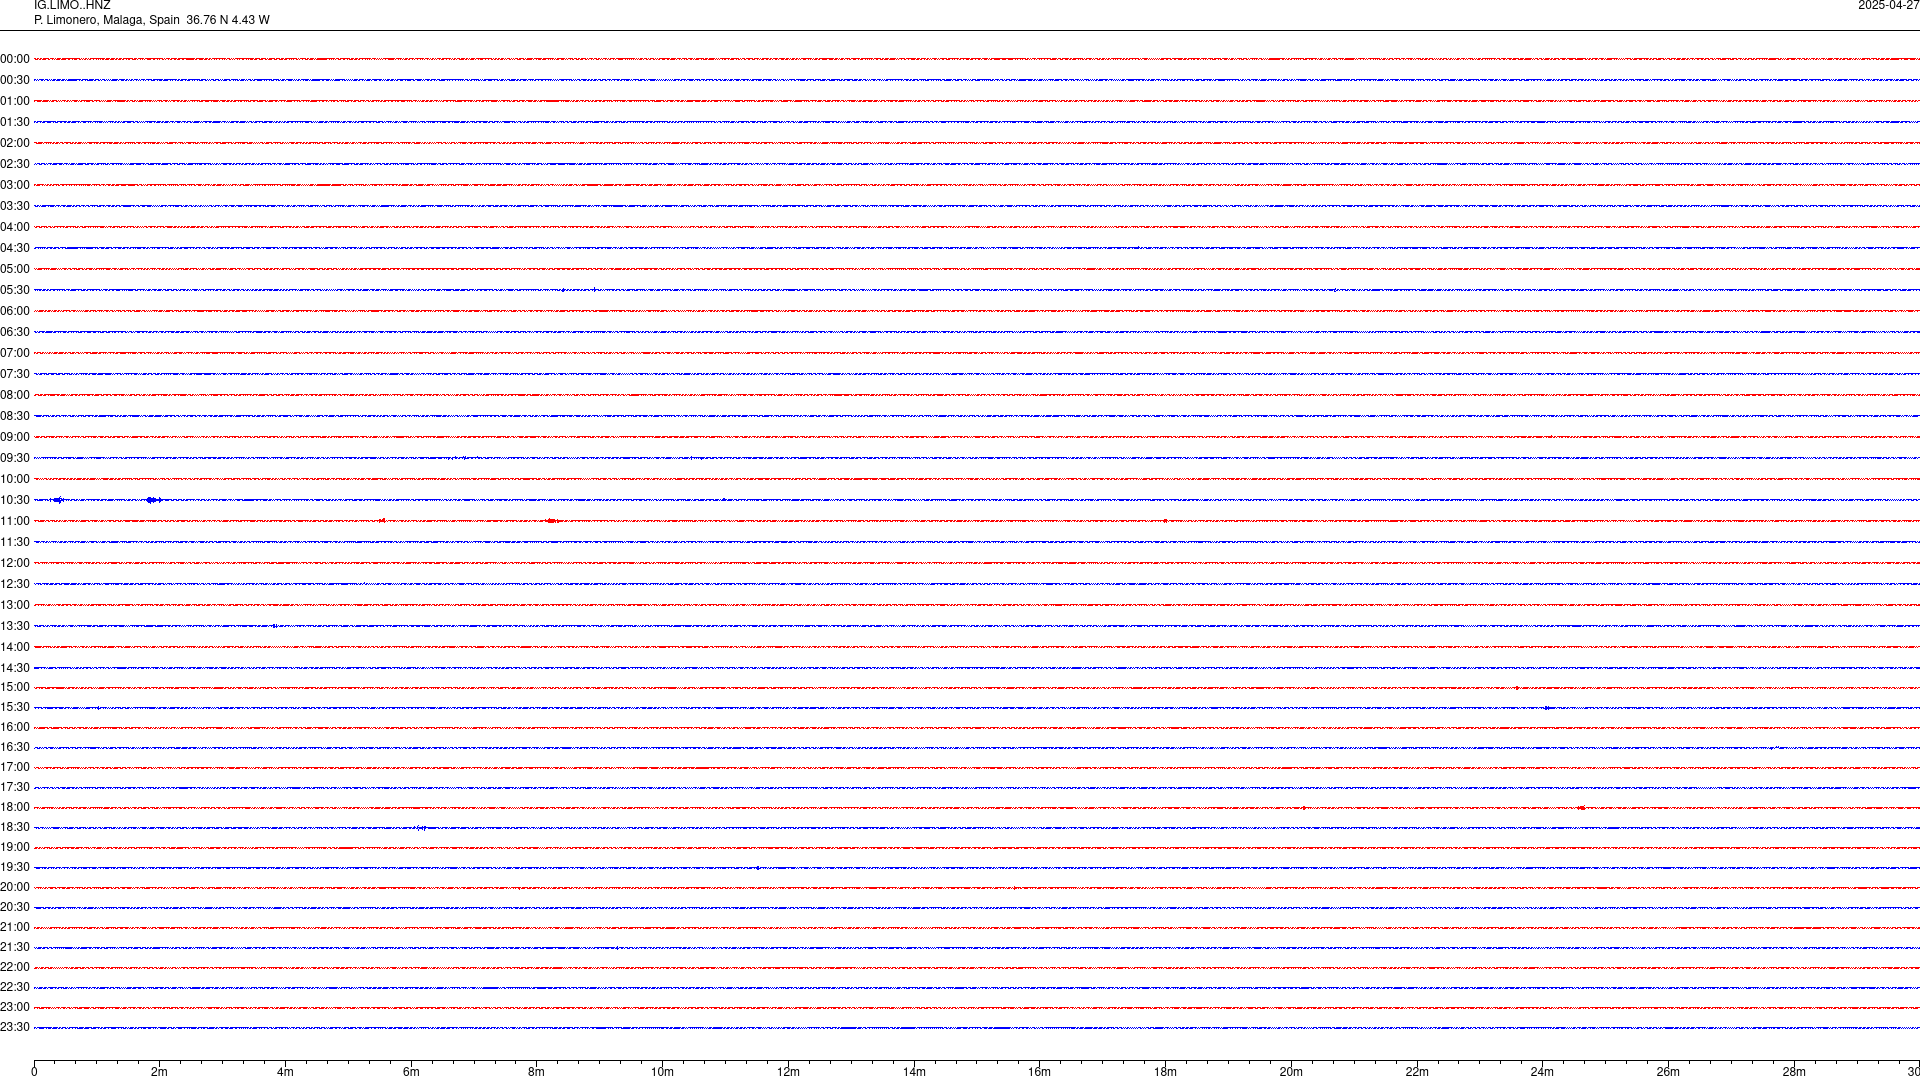The image size is (1920, 1080).
Task: Click the red blip near 18m on 11:00 trace
Action: 1165,521
